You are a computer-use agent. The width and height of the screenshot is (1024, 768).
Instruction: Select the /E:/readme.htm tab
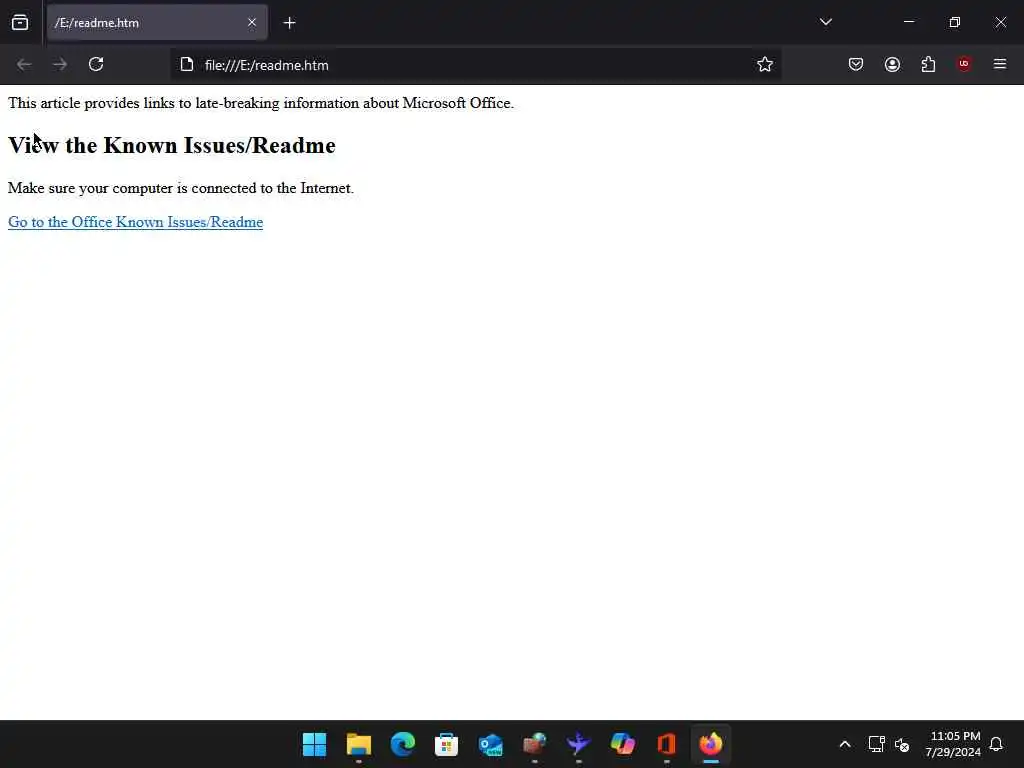157,23
